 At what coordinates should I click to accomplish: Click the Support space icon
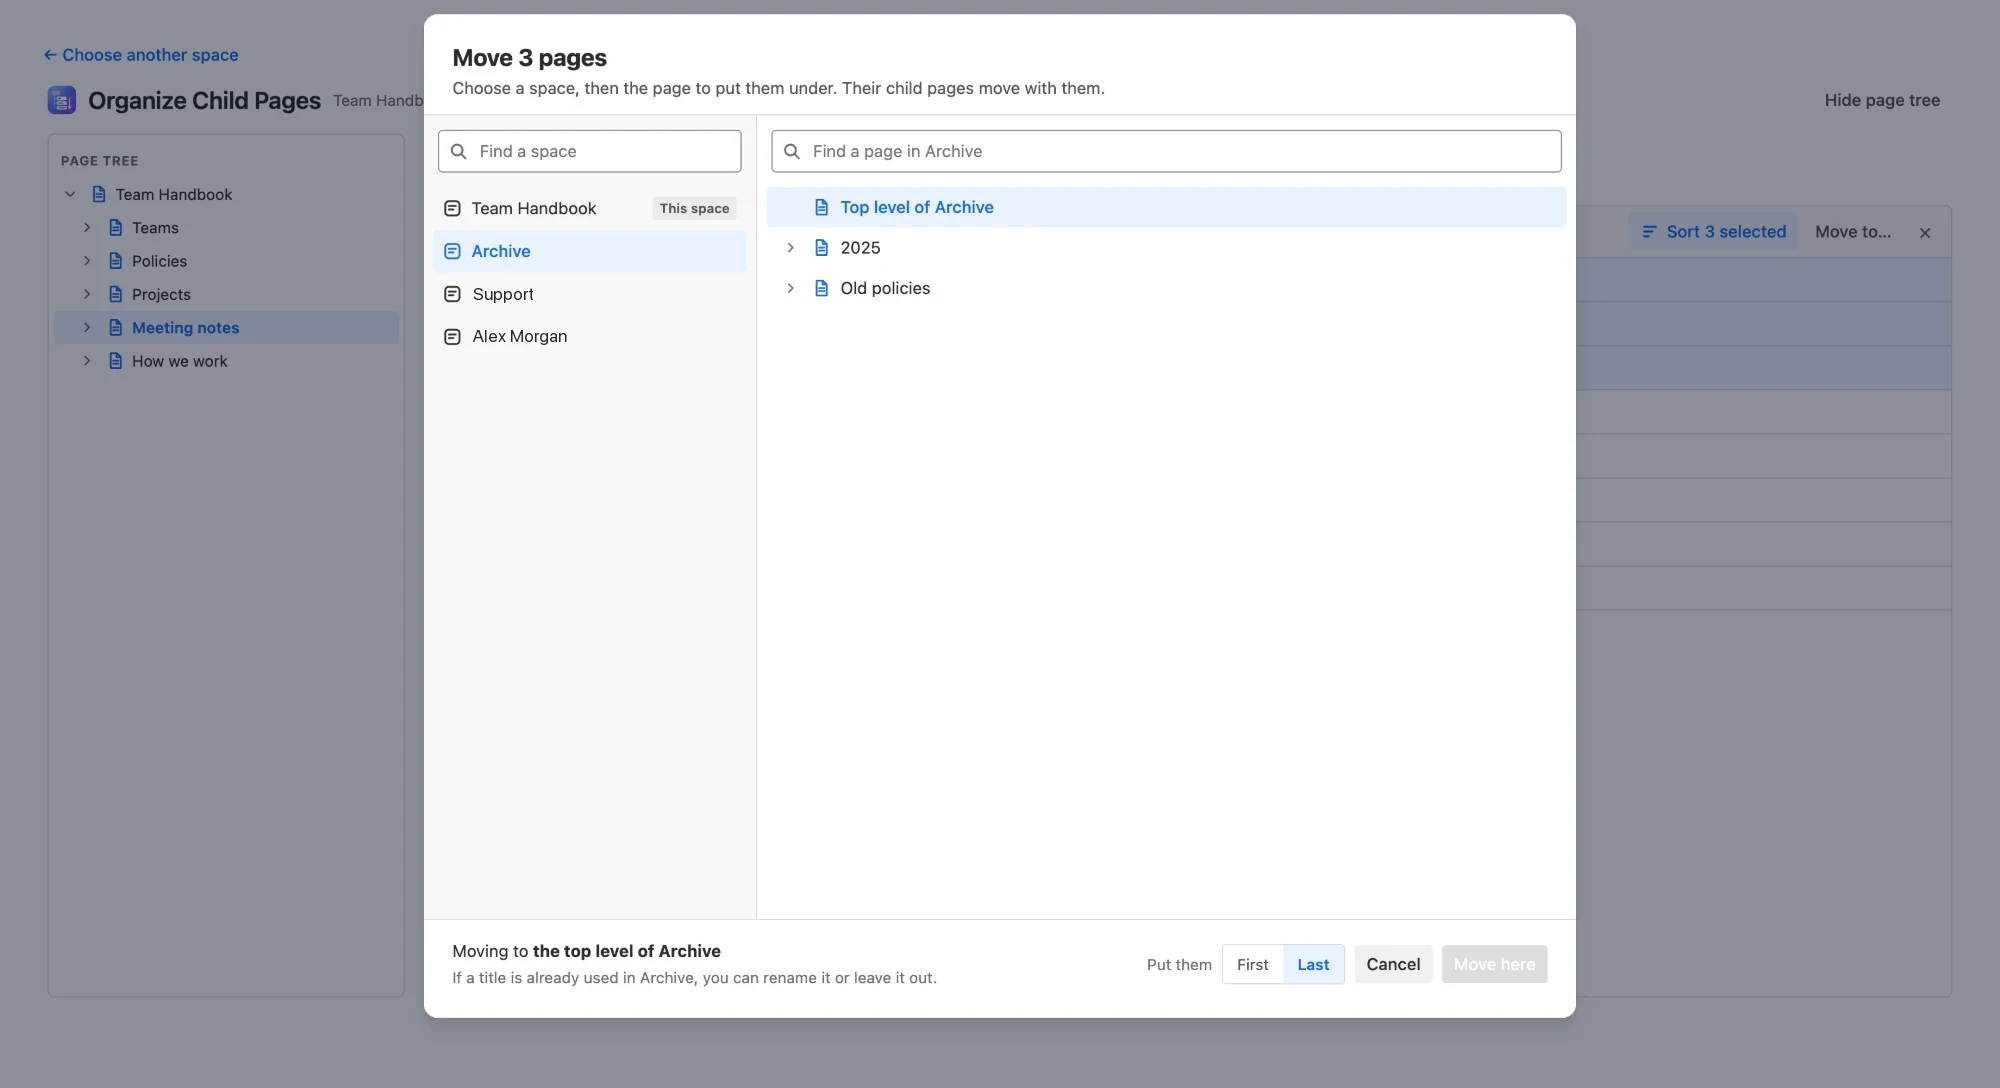452,294
